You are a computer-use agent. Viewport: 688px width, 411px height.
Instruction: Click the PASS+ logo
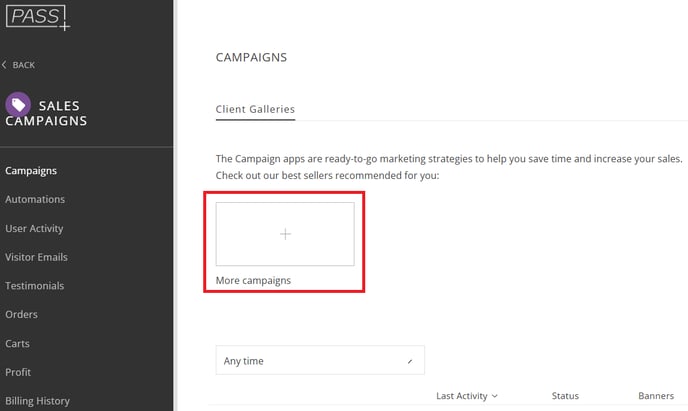(38, 18)
